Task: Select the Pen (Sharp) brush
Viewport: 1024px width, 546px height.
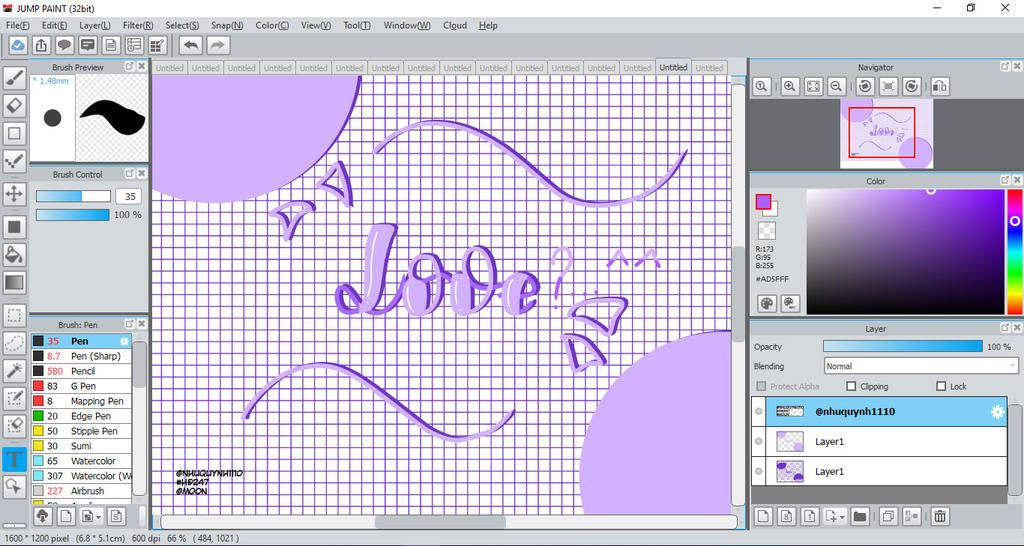Action: (82, 356)
